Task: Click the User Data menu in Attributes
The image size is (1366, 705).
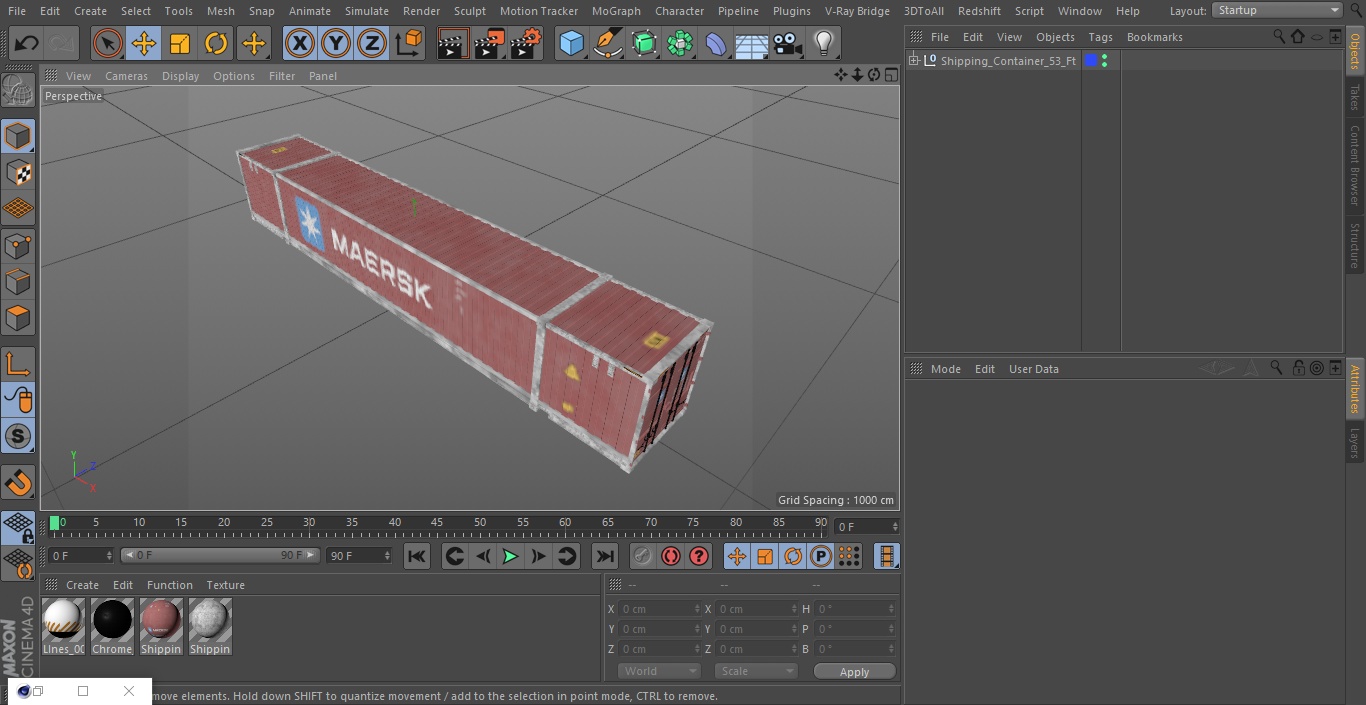Action: pyautogui.click(x=1033, y=369)
